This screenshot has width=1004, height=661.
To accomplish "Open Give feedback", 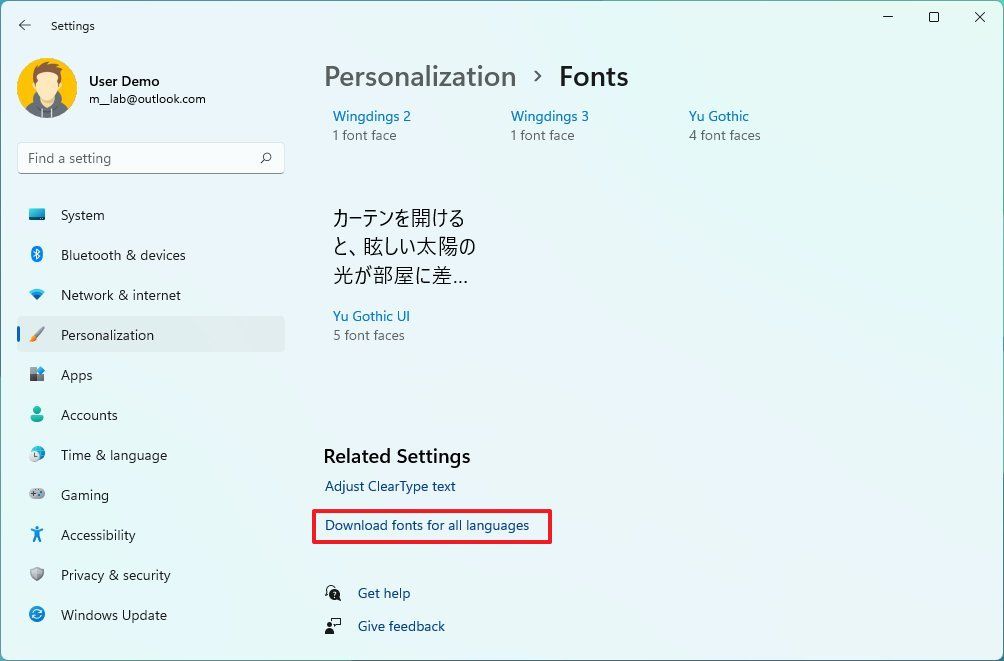I will [400, 626].
